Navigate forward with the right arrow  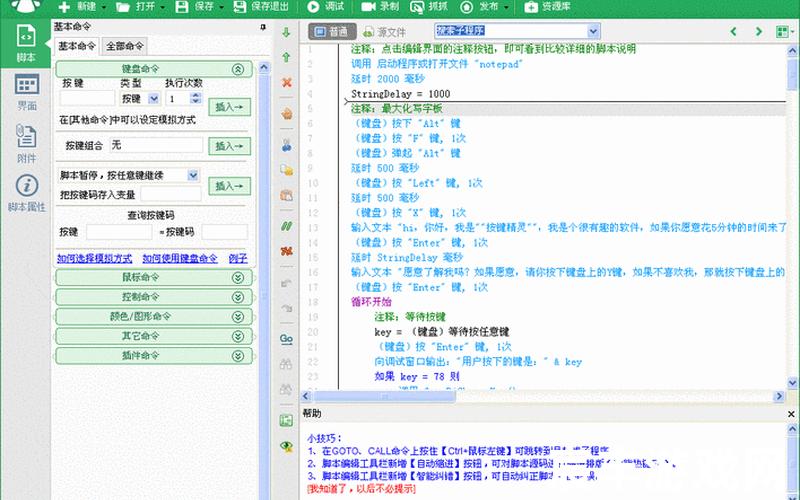coord(759,32)
